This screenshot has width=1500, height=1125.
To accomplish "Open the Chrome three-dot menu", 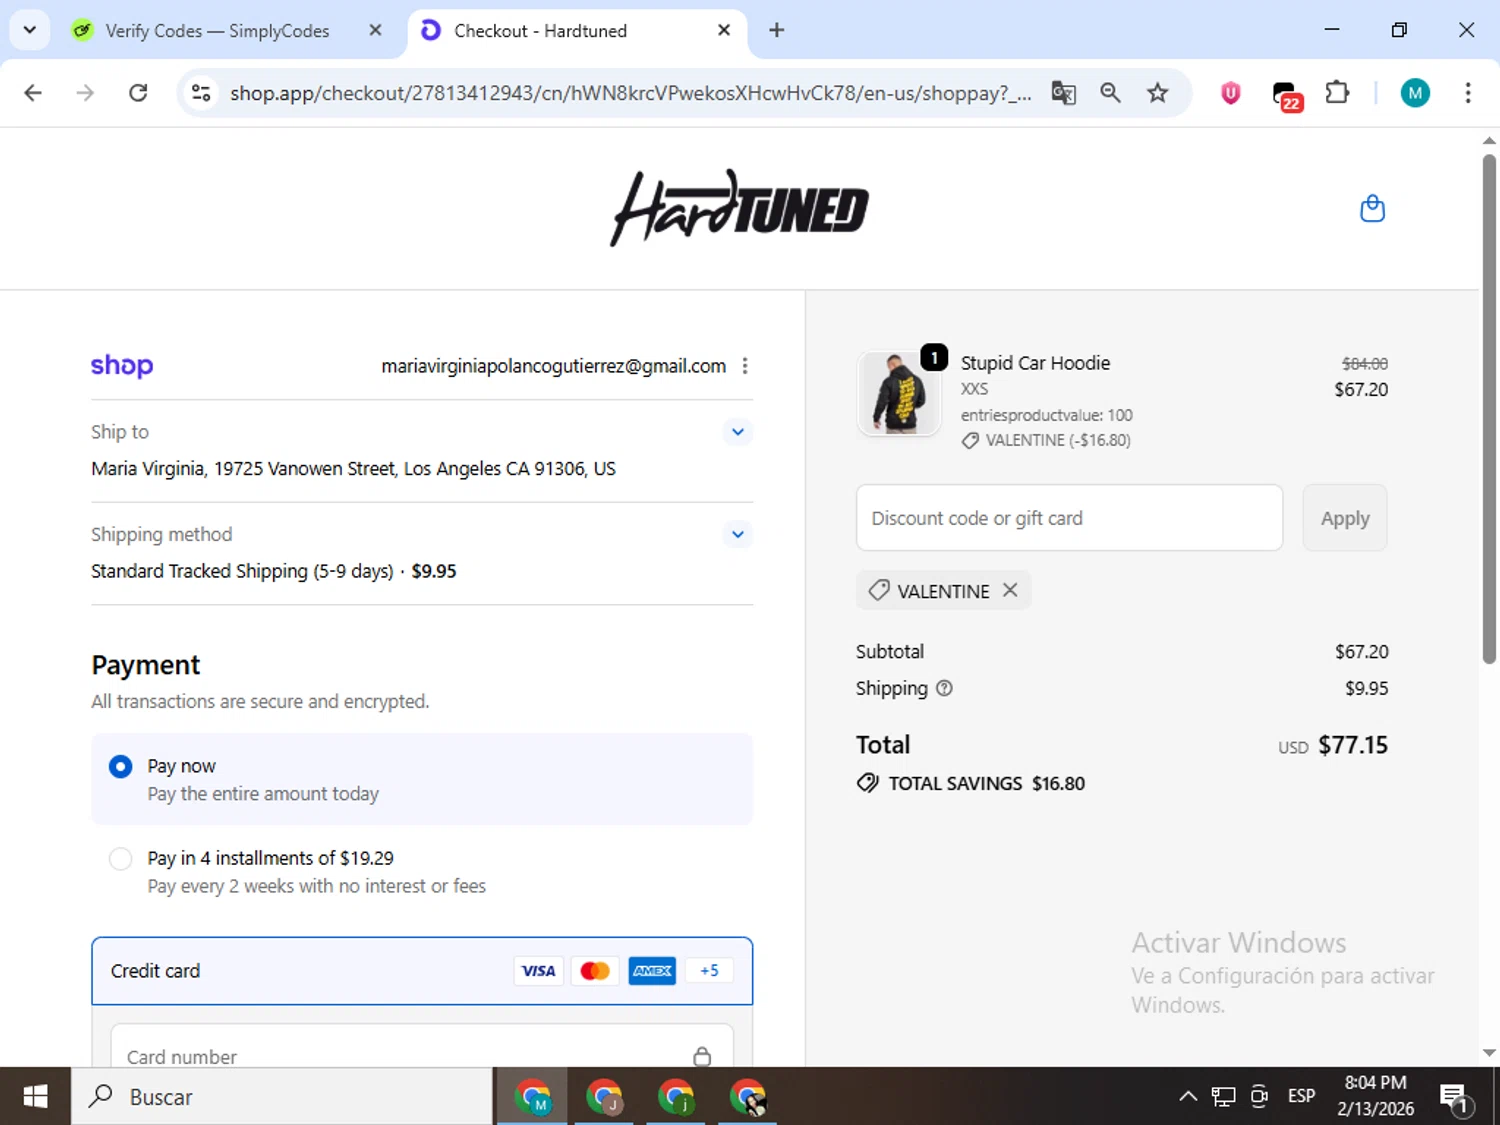I will (1468, 93).
